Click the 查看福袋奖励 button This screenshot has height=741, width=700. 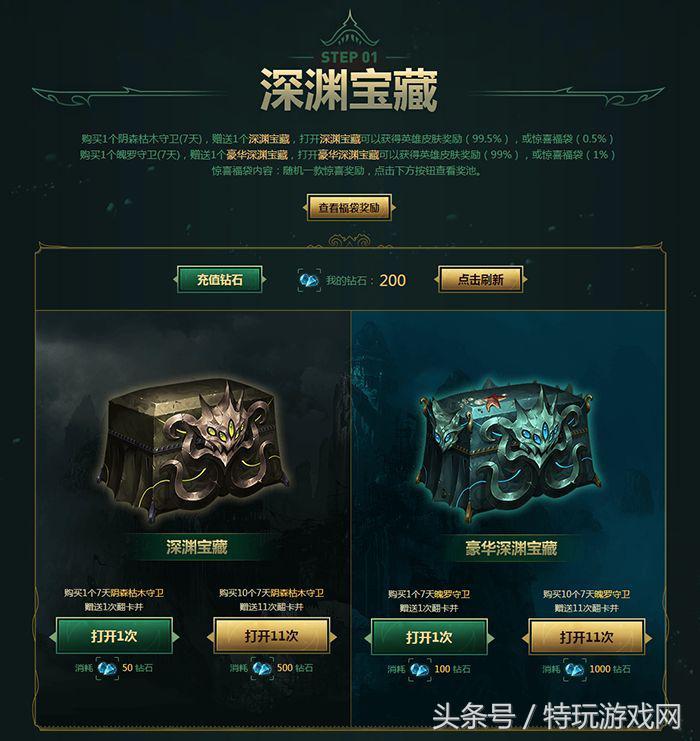pos(349,207)
